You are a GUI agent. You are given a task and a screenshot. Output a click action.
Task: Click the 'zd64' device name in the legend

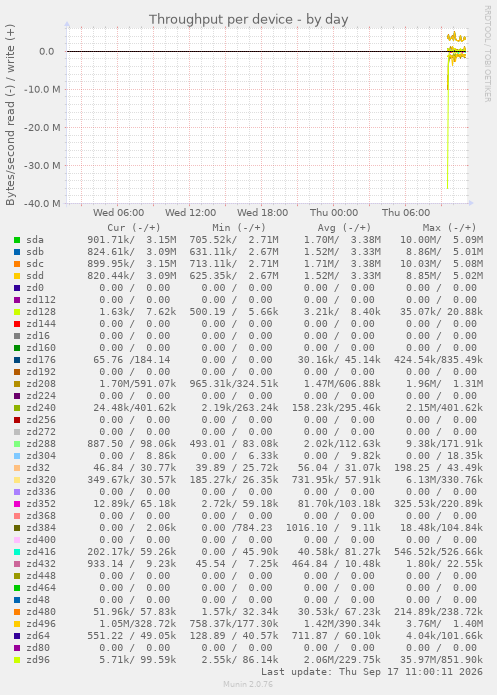tap(38, 636)
